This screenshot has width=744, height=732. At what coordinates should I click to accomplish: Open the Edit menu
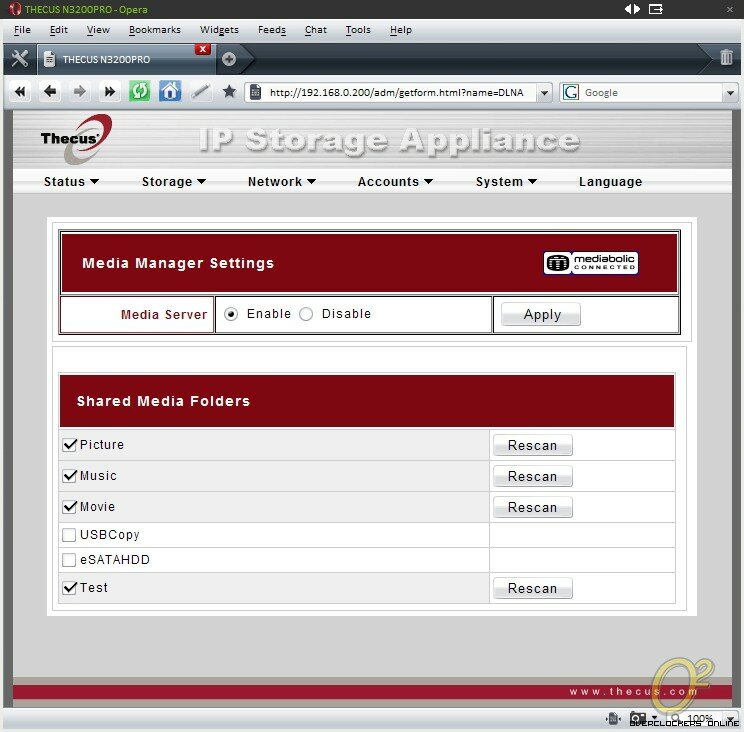coord(59,30)
